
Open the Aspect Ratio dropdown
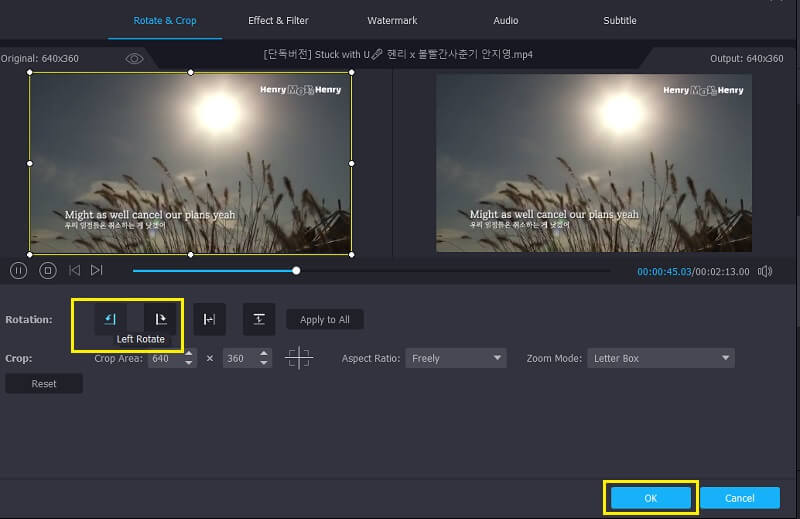pos(455,358)
